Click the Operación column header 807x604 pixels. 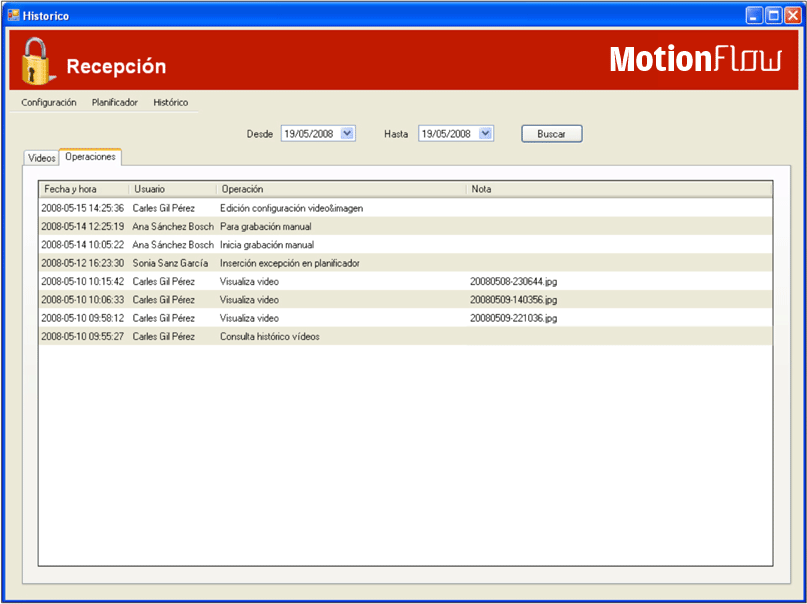[340, 189]
